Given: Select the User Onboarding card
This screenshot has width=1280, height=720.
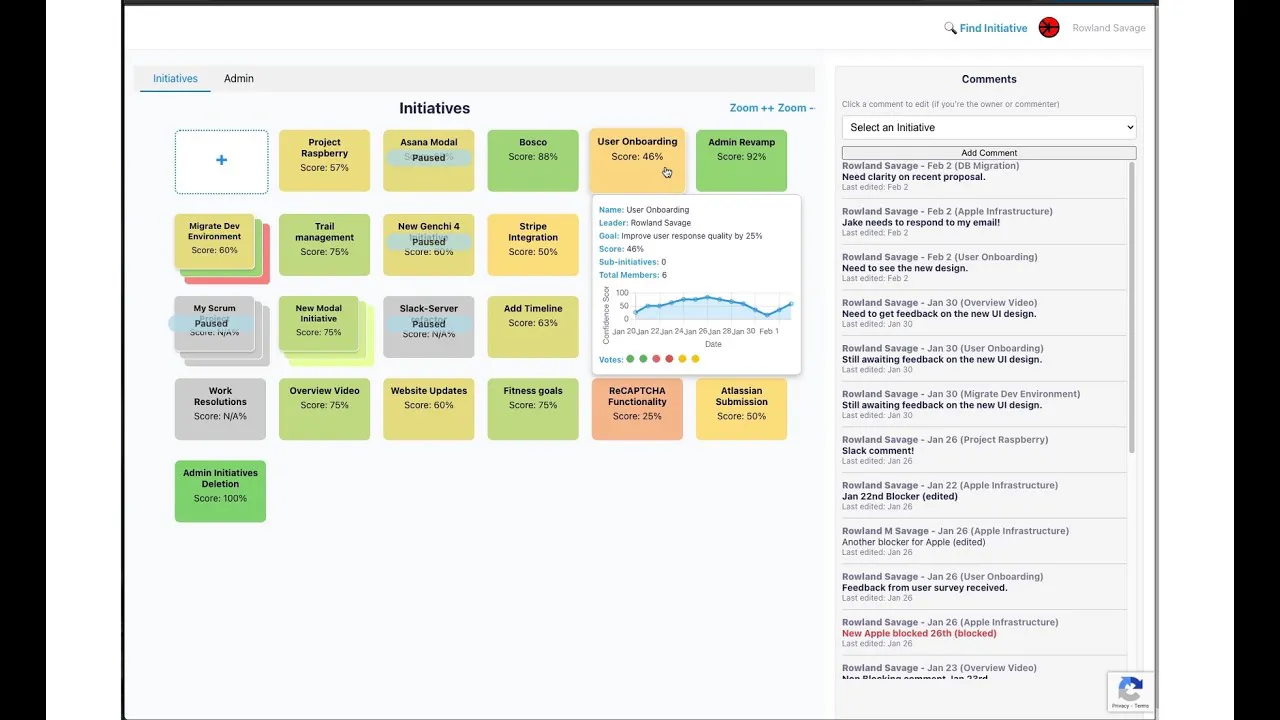Looking at the screenshot, I should pyautogui.click(x=637, y=159).
